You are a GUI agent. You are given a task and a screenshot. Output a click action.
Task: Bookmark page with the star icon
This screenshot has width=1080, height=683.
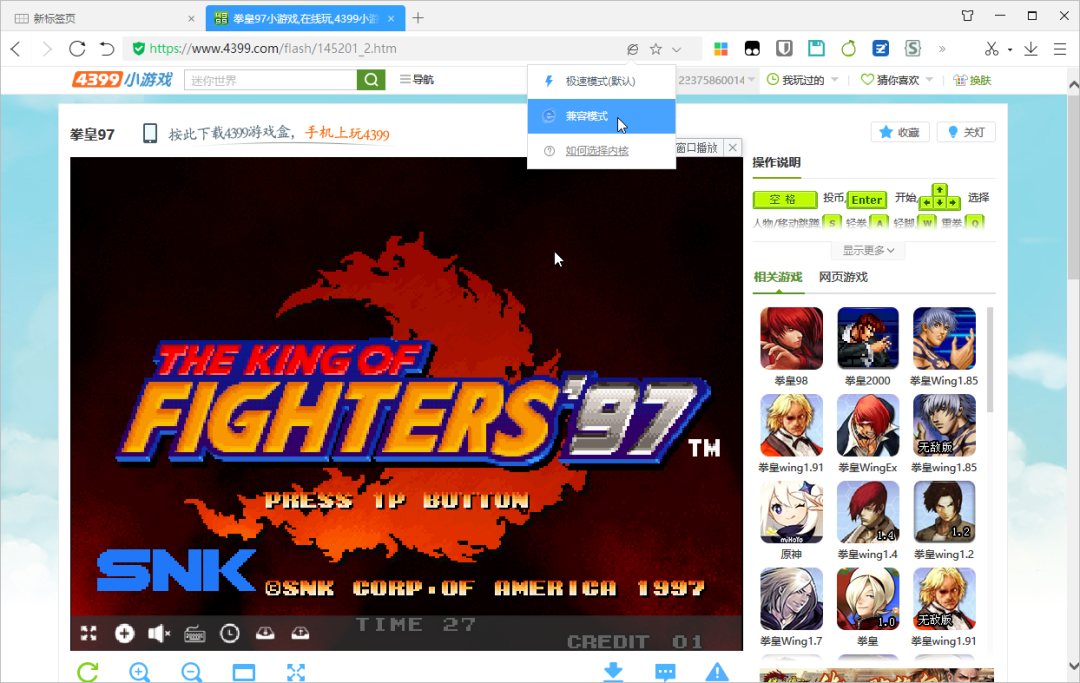click(x=656, y=49)
